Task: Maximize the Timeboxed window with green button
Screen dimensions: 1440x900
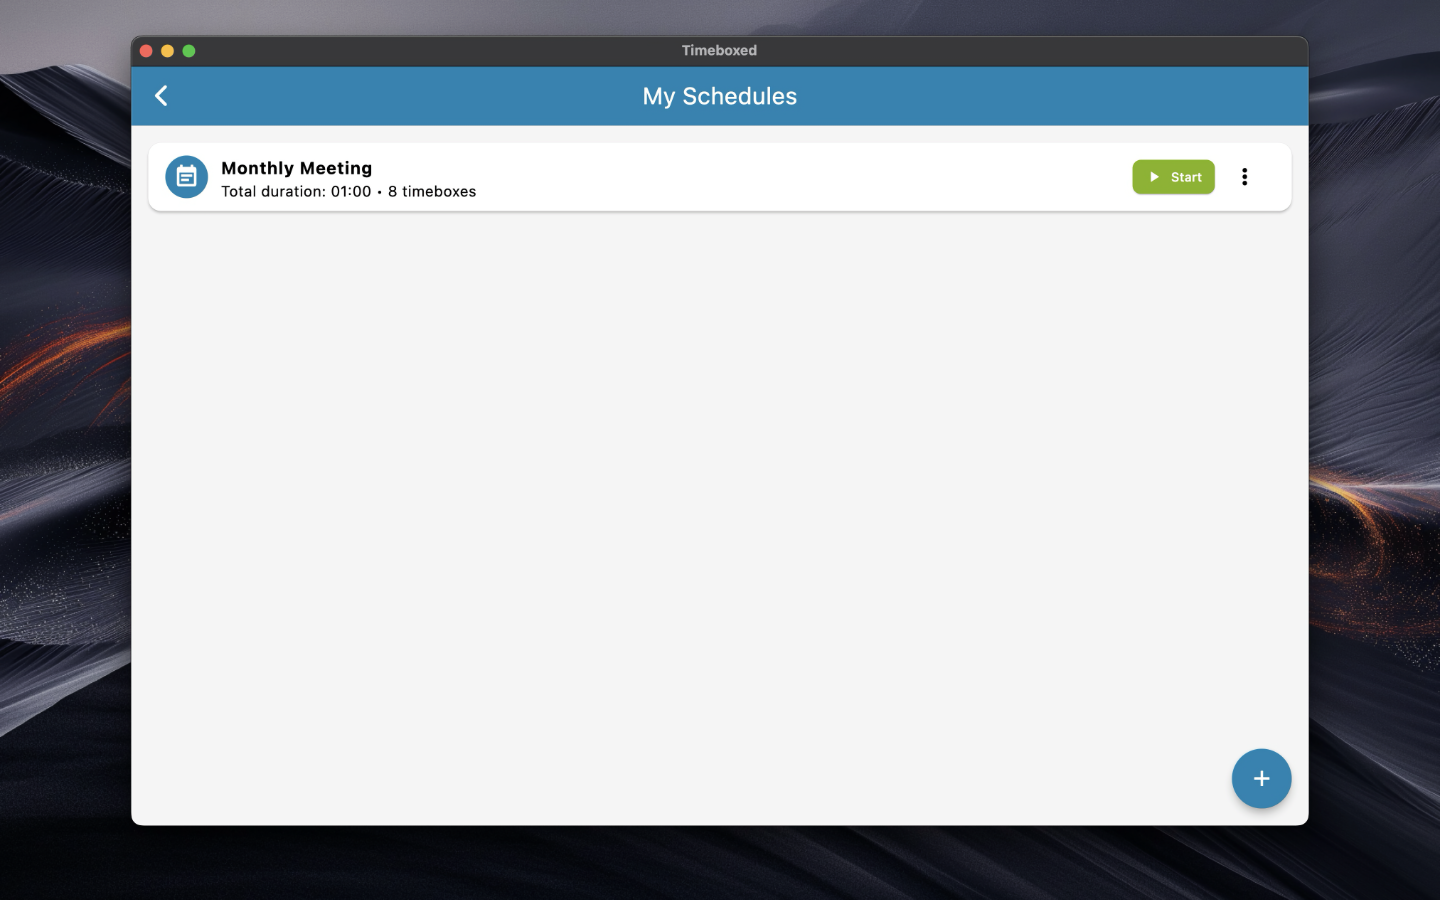Action: coord(189,51)
